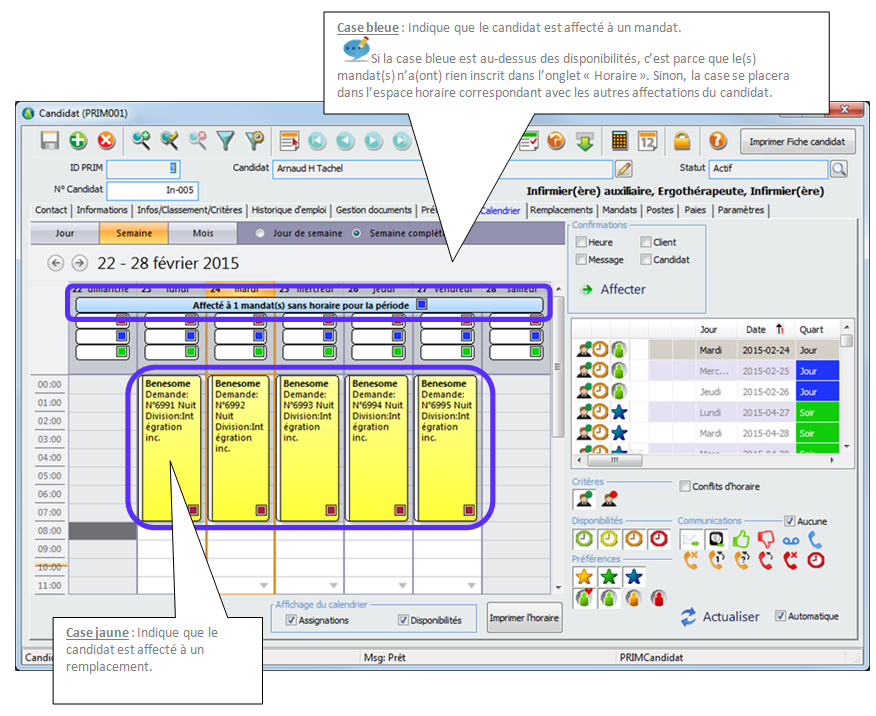The width and height of the screenshot is (876, 716).
Task: Click the Imprimer Fiche candidat button
Action: (798, 141)
